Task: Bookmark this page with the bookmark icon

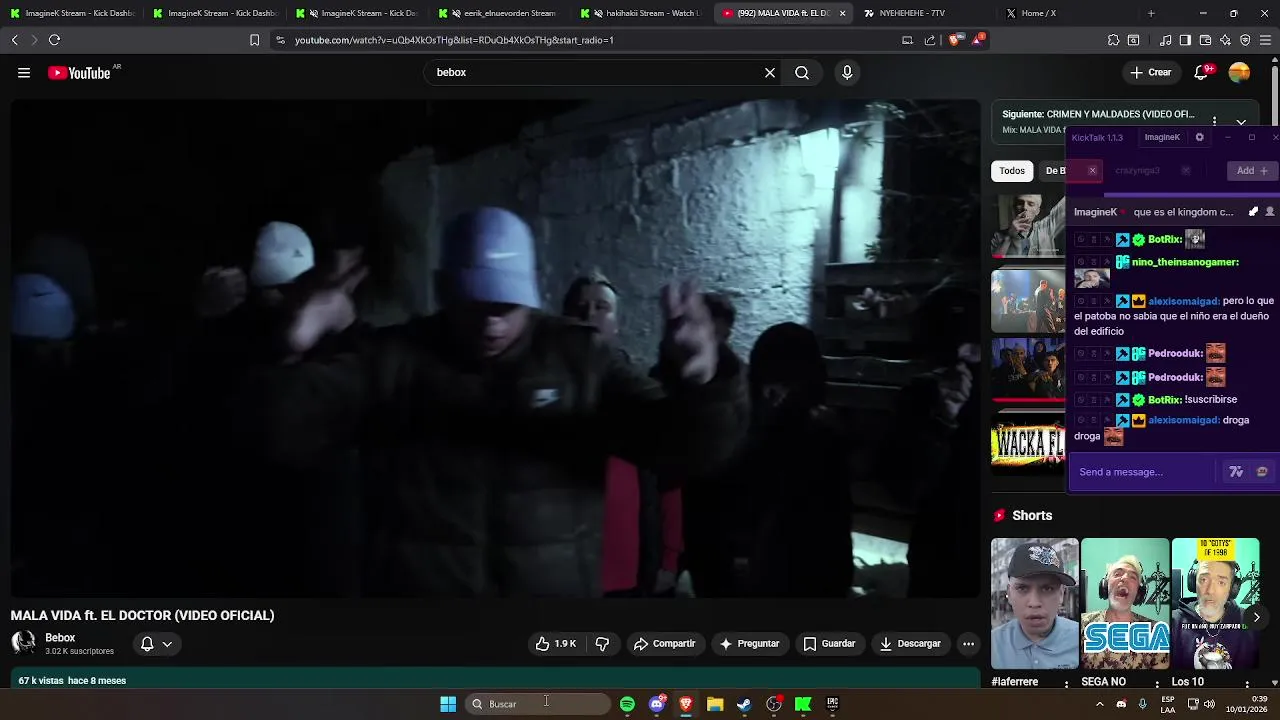Action: 254,40
